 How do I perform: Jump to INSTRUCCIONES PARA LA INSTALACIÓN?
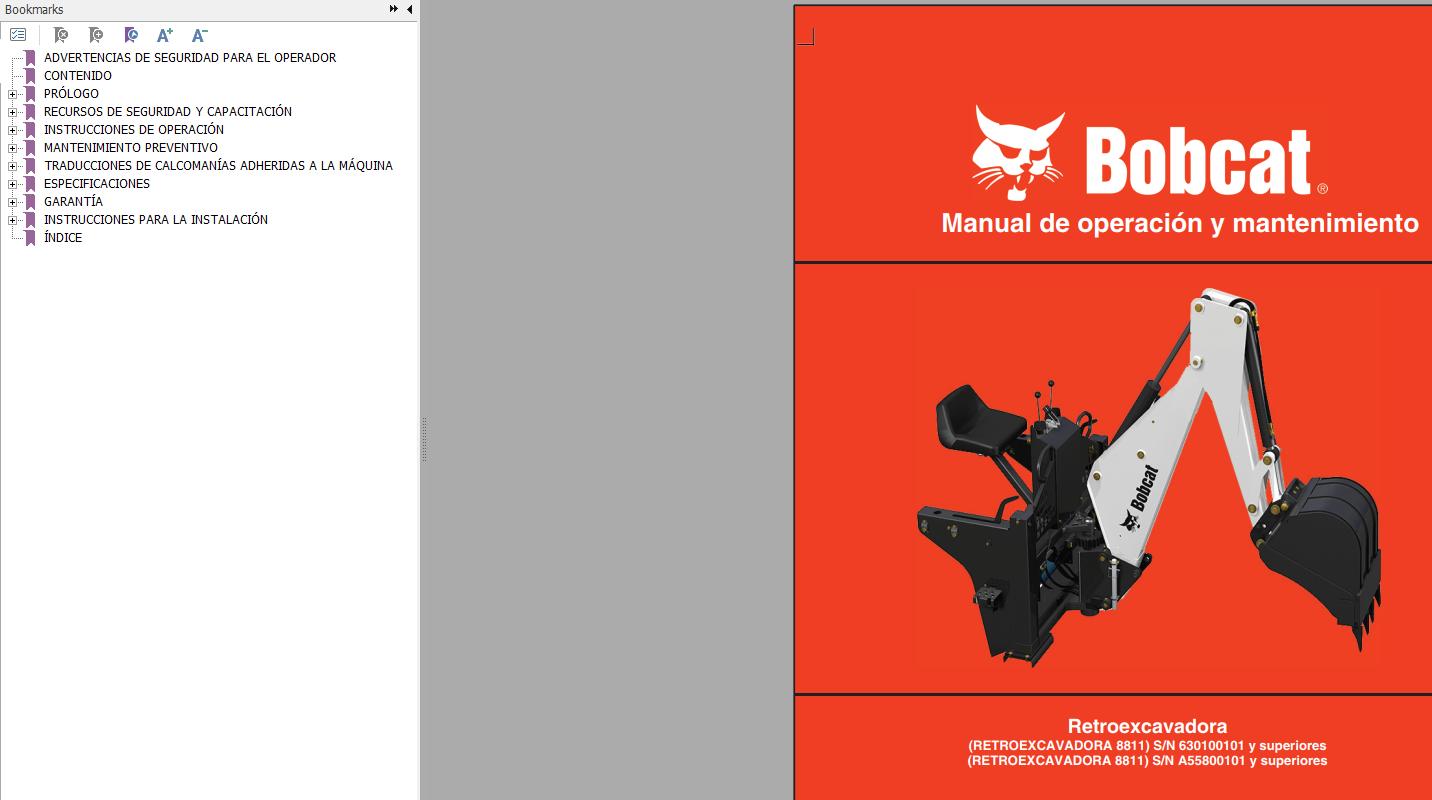156,220
